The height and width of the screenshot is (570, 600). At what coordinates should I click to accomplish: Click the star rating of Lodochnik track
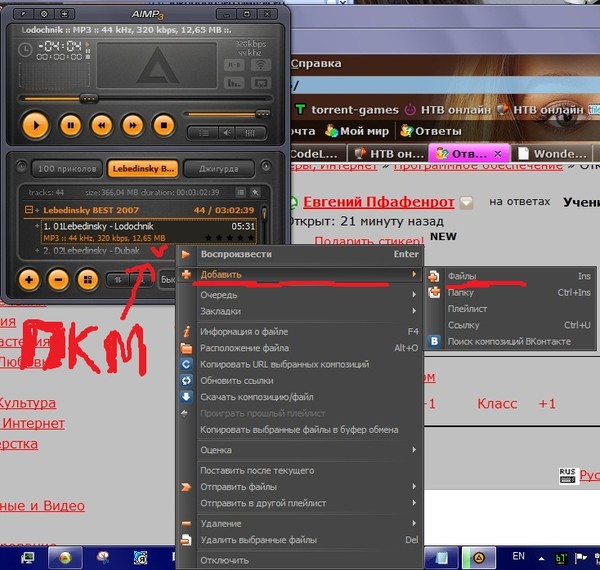point(230,238)
